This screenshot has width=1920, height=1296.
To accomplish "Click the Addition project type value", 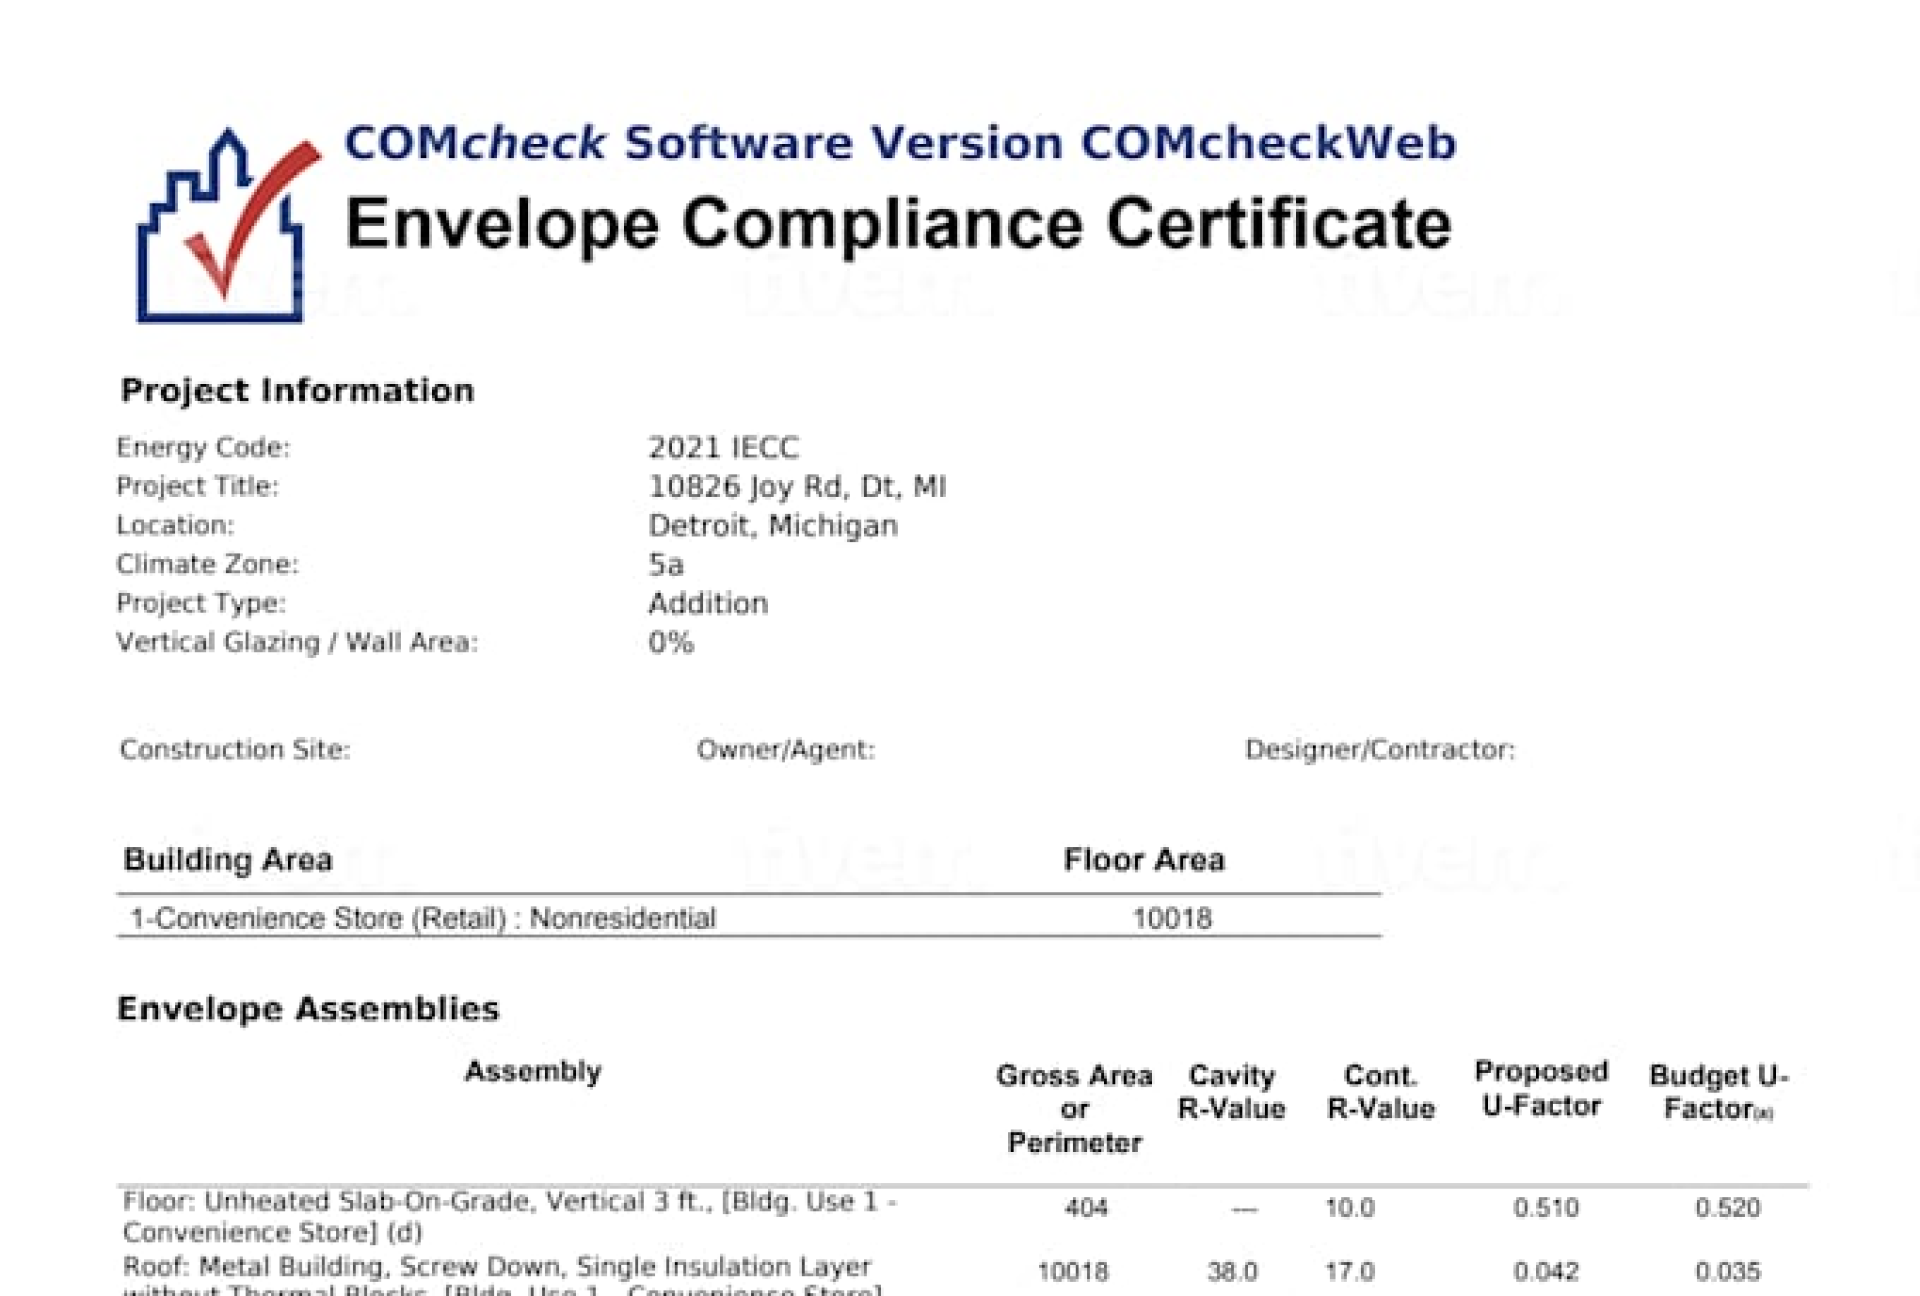I will click(707, 603).
